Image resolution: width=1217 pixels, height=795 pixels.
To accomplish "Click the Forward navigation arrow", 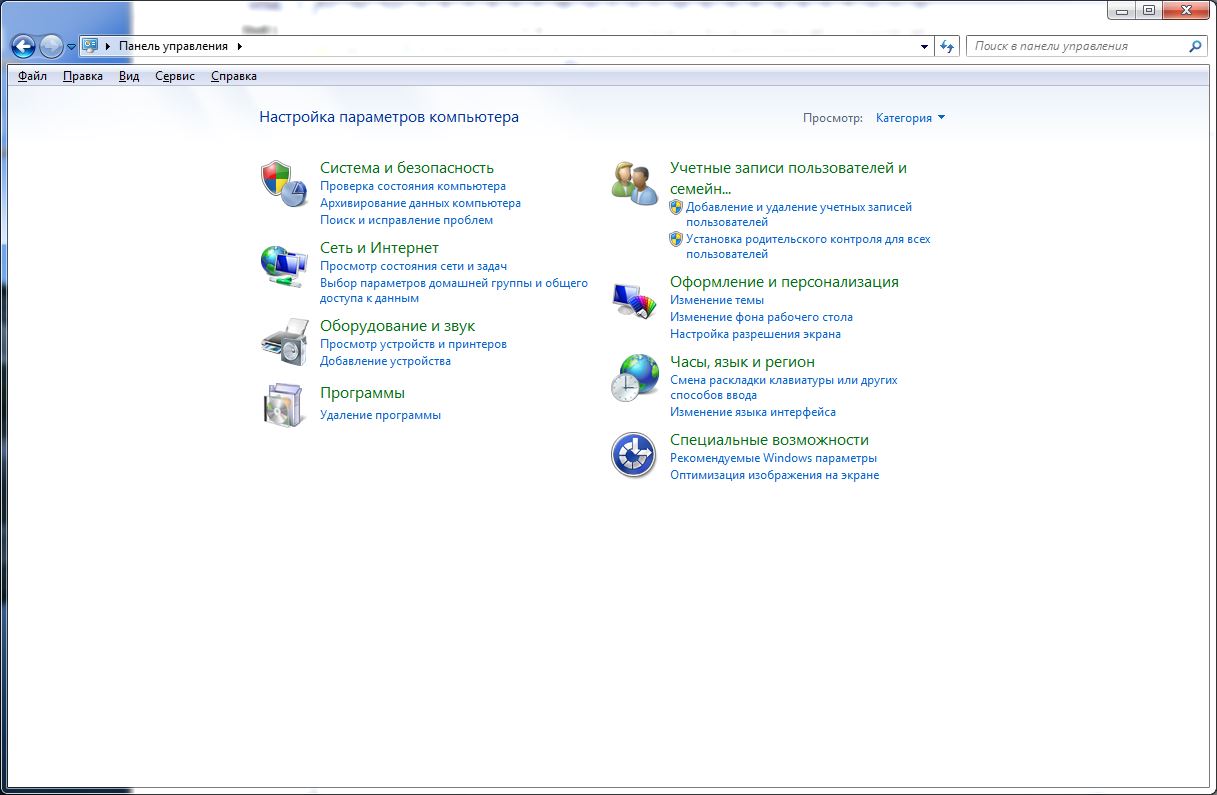I will (x=51, y=46).
